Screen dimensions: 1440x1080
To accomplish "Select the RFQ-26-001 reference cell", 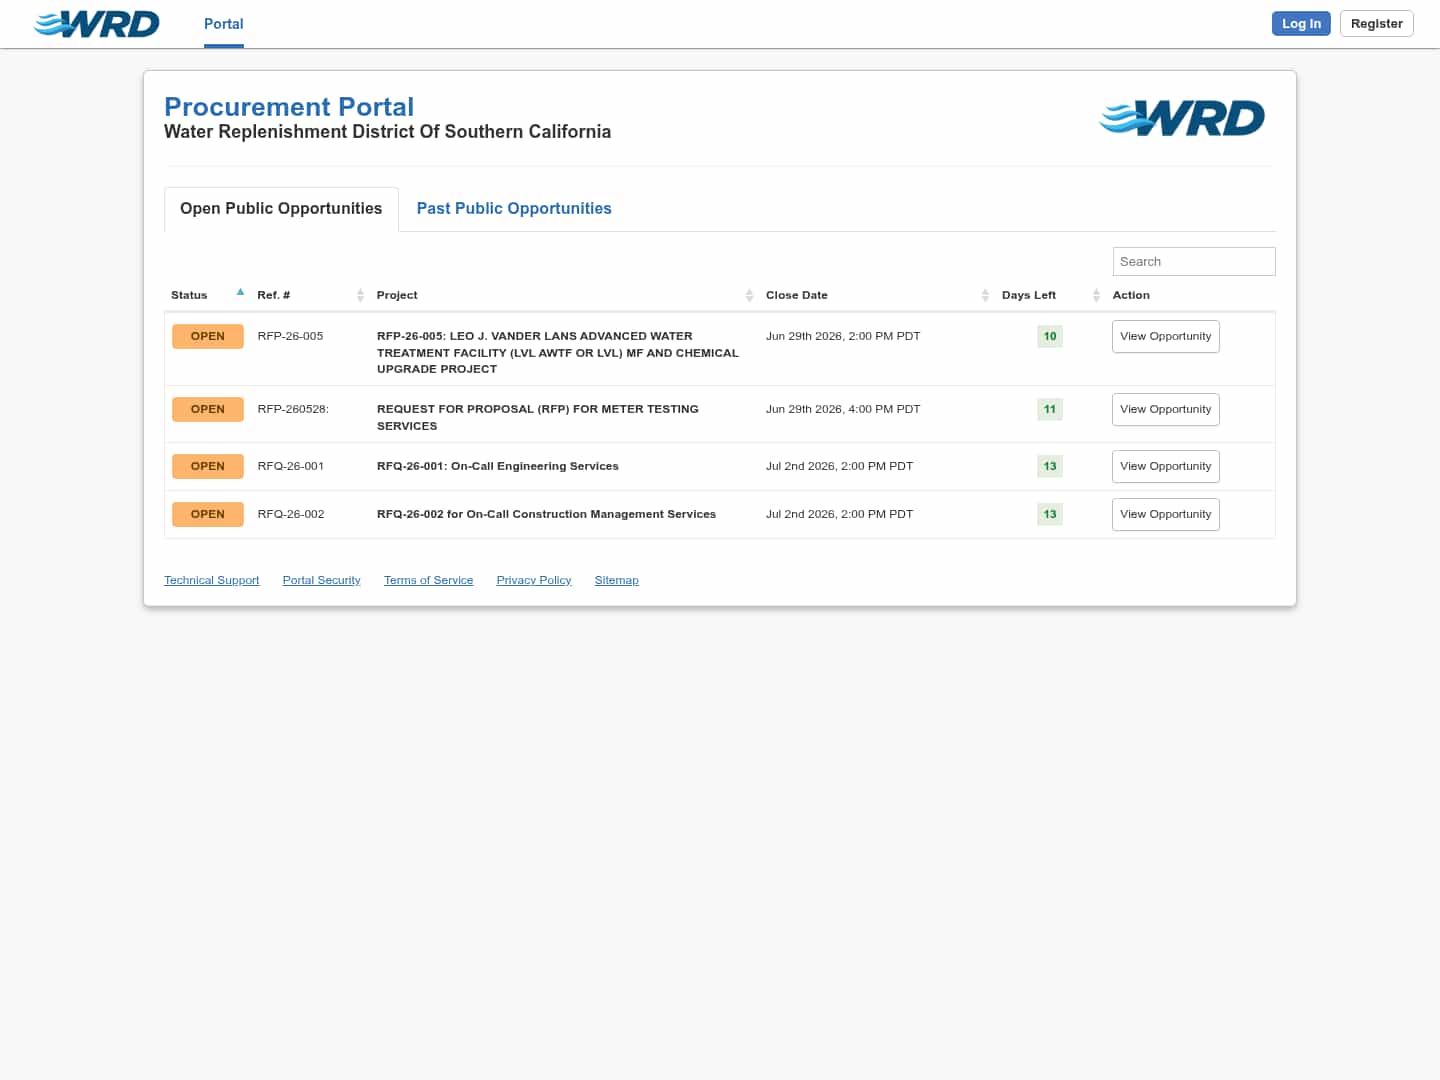I will point(291,466).
